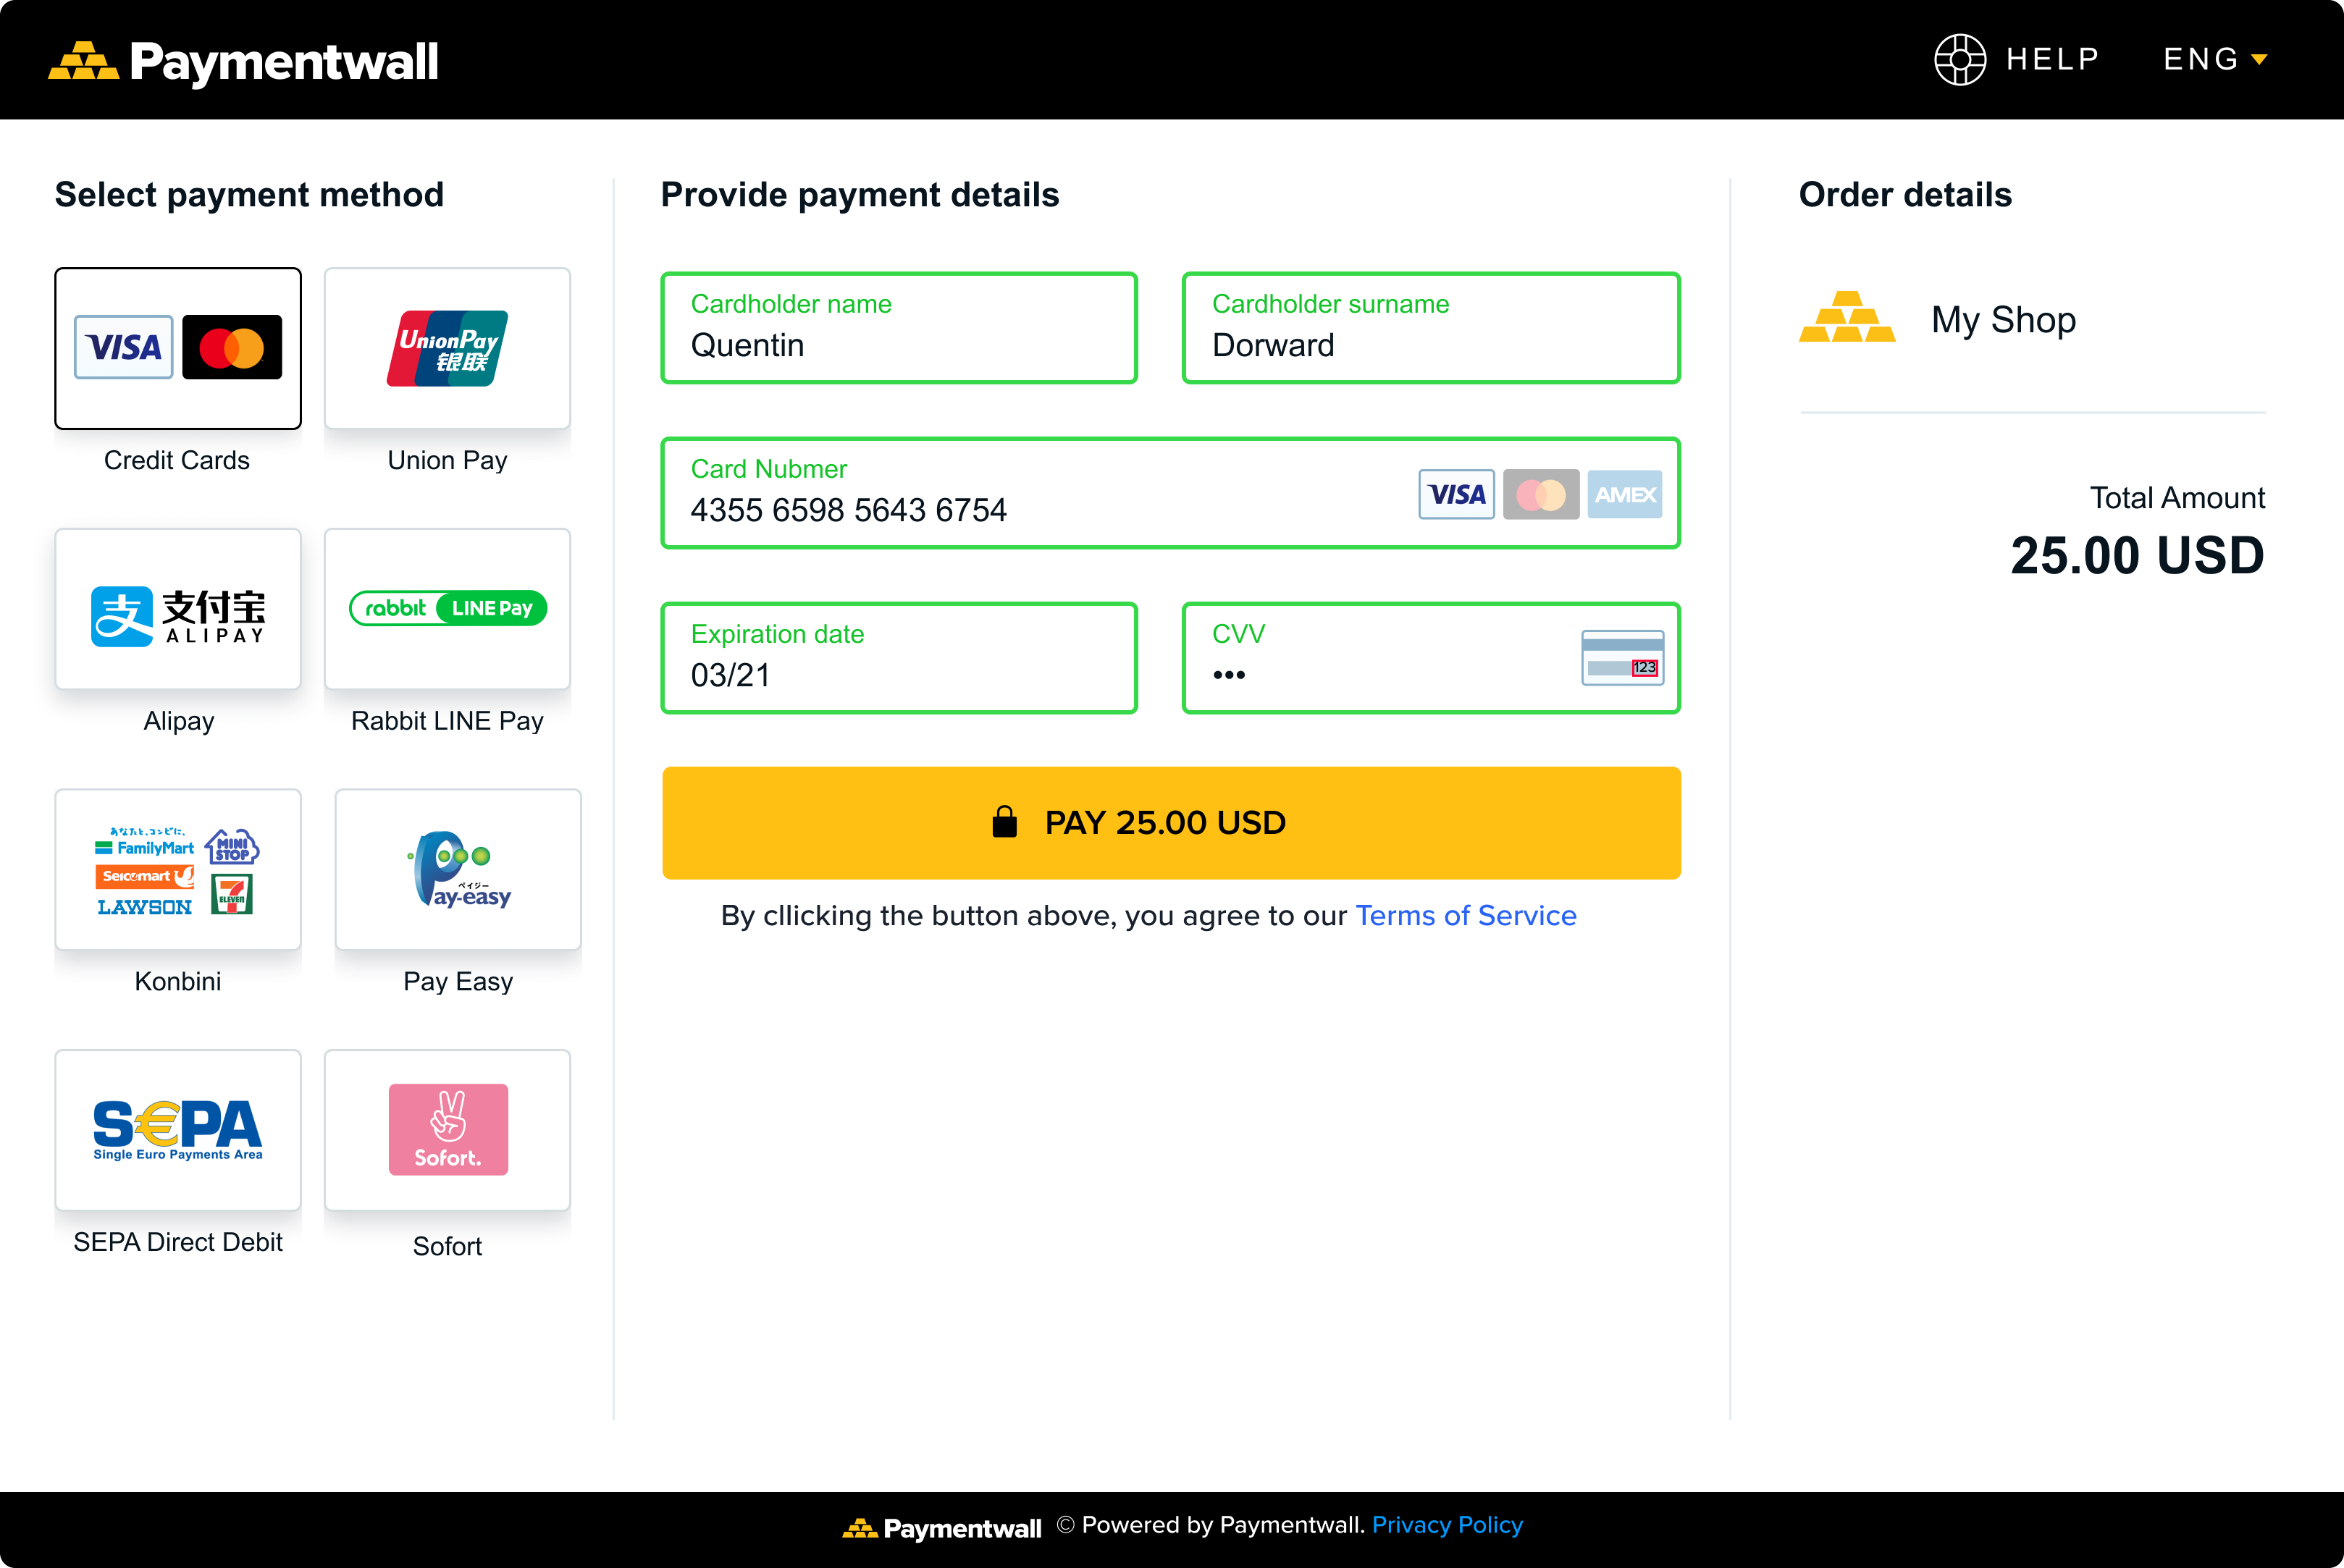Click into the Expiration date field
The width and height of the screenshot is (2344, 1568).
(x=899, y=659)
